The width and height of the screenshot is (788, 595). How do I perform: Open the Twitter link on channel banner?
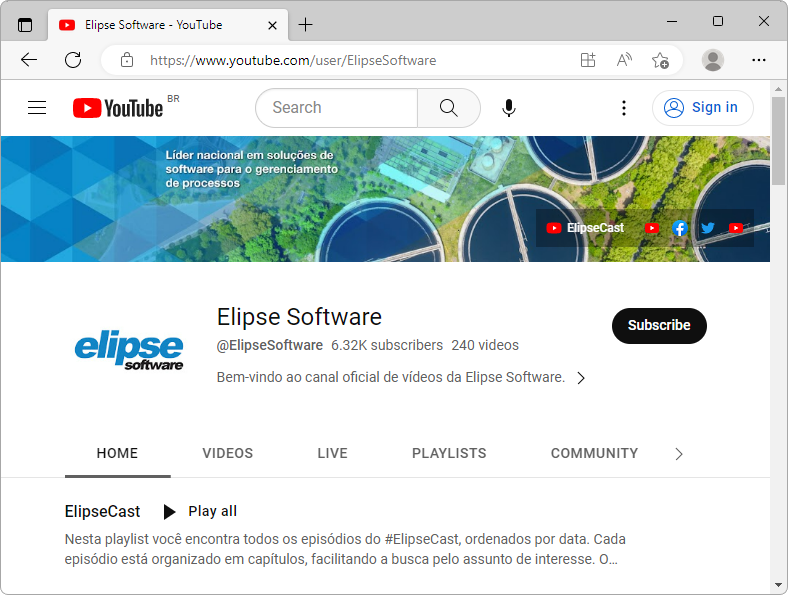(x=708, y=228)
